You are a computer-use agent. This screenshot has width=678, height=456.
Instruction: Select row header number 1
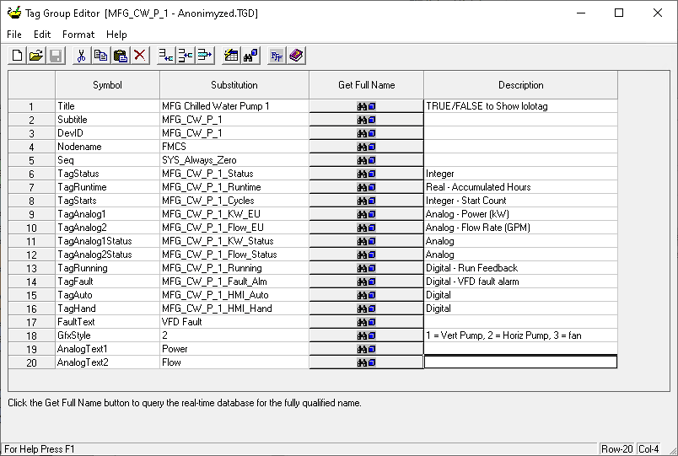[32, 106]
